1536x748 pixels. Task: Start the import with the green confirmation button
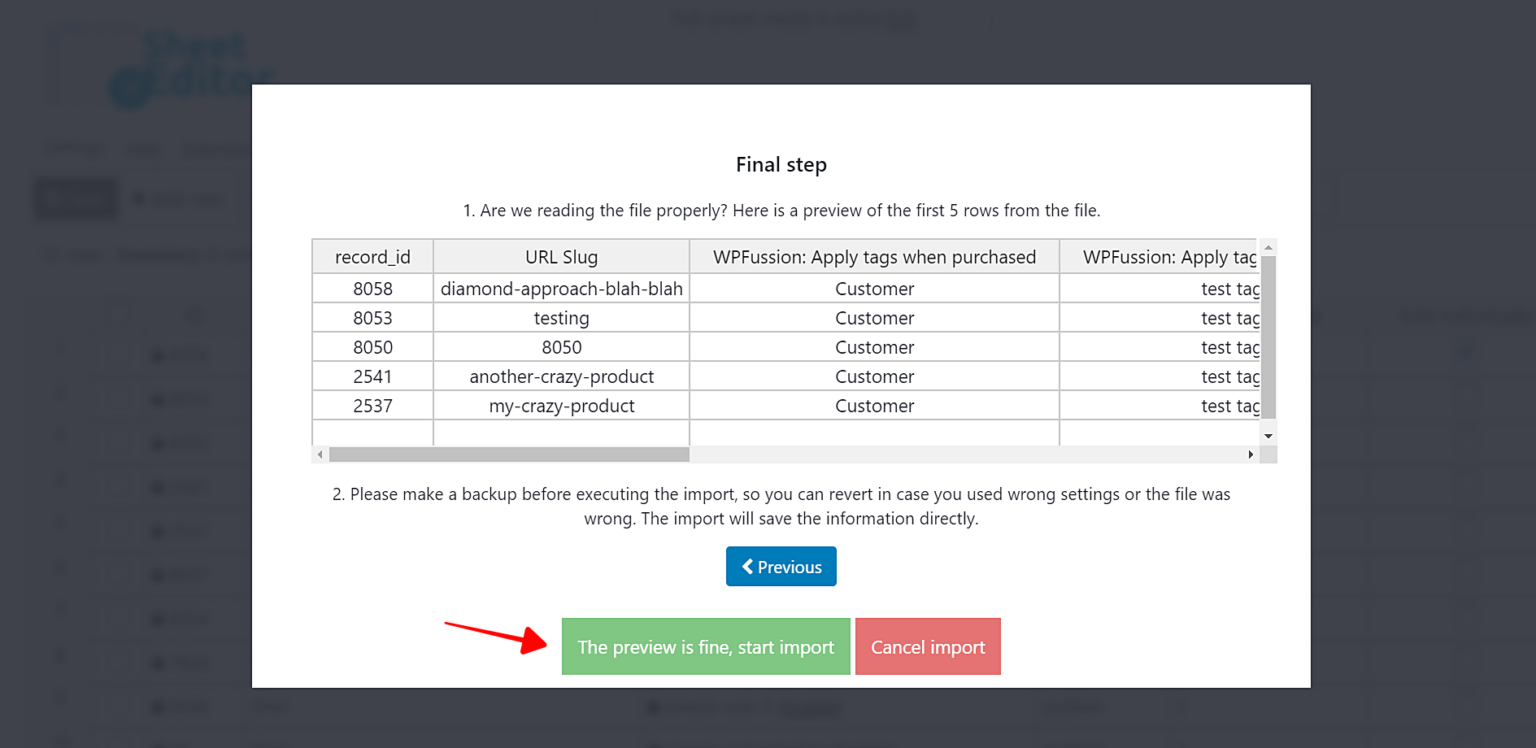click(706, 646)
